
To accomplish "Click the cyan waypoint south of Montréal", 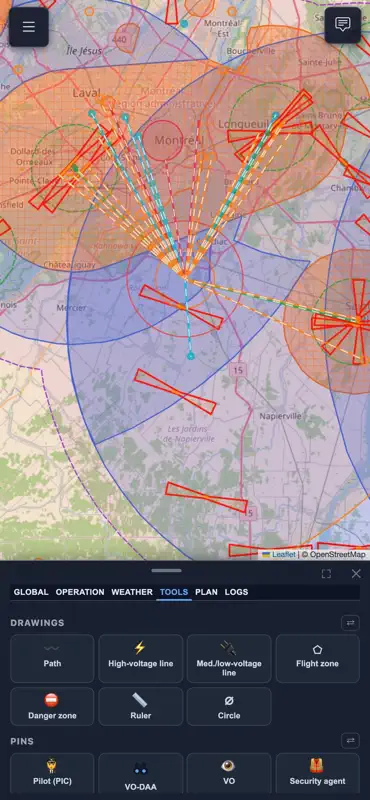I will tap(190, 356).
